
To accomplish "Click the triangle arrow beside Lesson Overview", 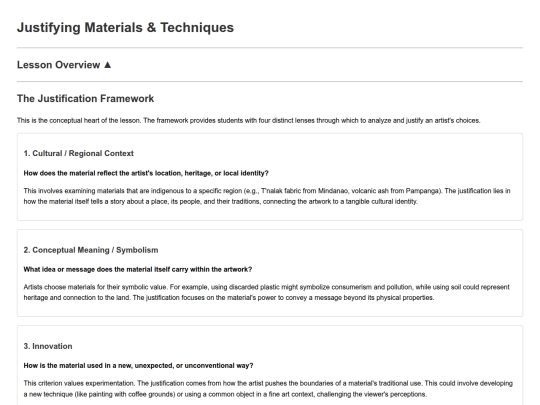I will pyautogui.click(x=107, y=65).
